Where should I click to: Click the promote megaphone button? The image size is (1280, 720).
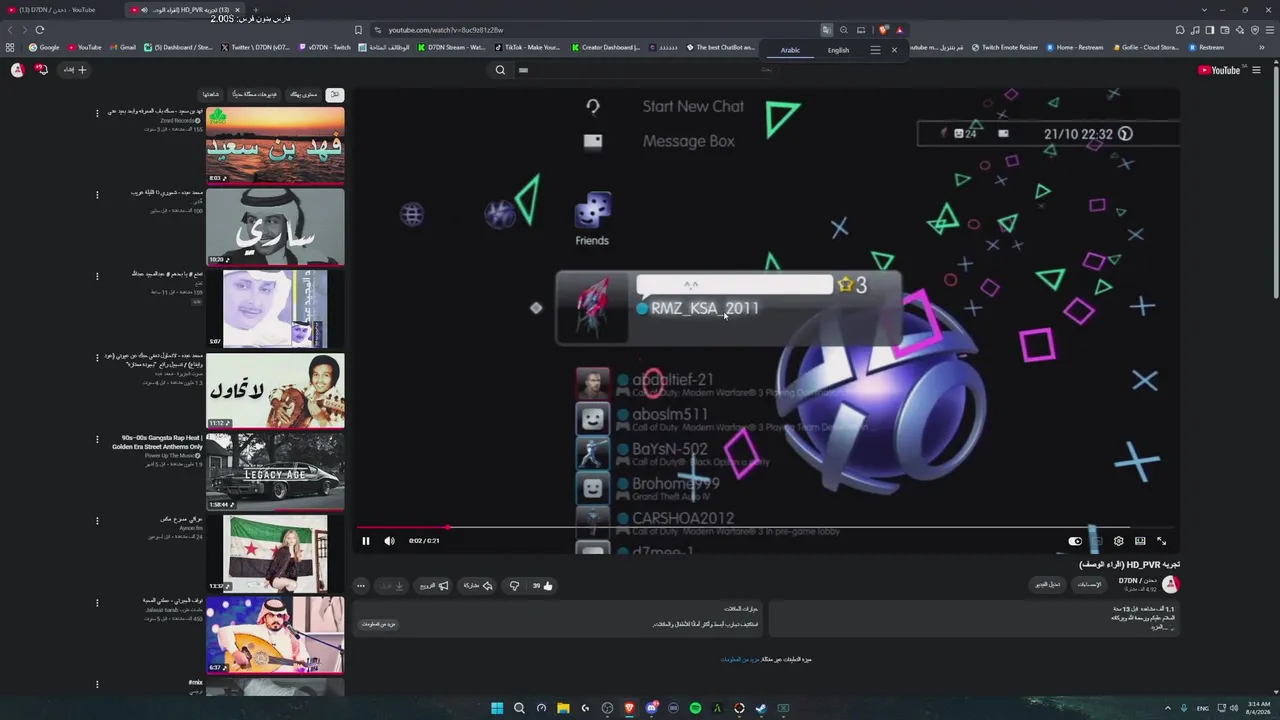pos(434,586)
